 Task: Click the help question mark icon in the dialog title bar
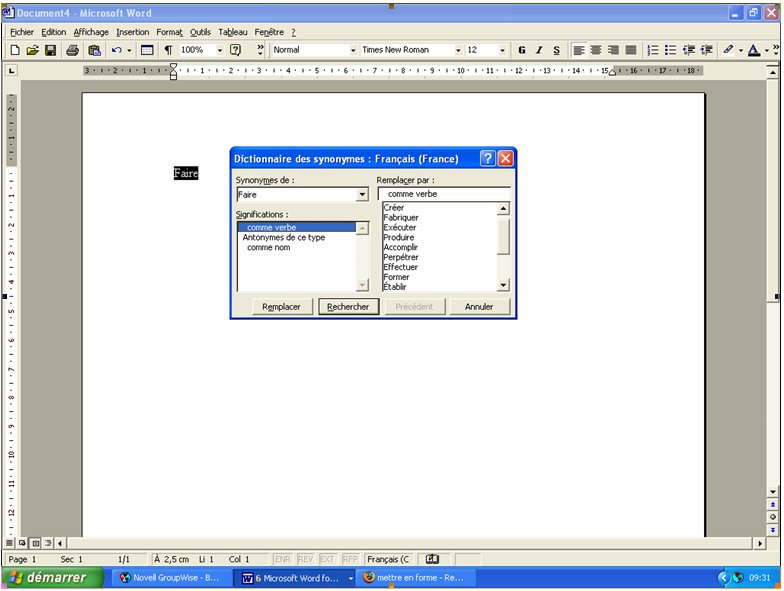487,158
